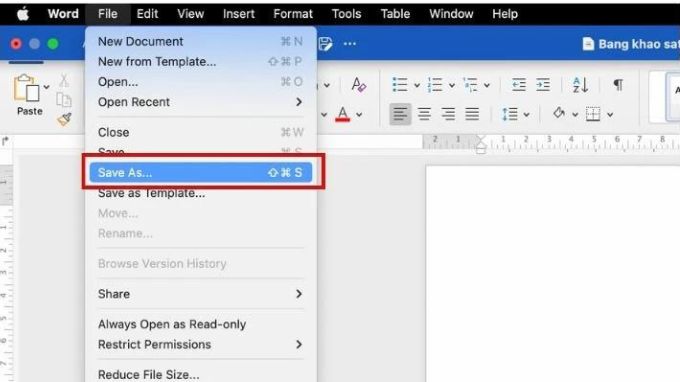This screenshot has width=680, height=382.
Task: Open the Apple menu
Action: 23,14
